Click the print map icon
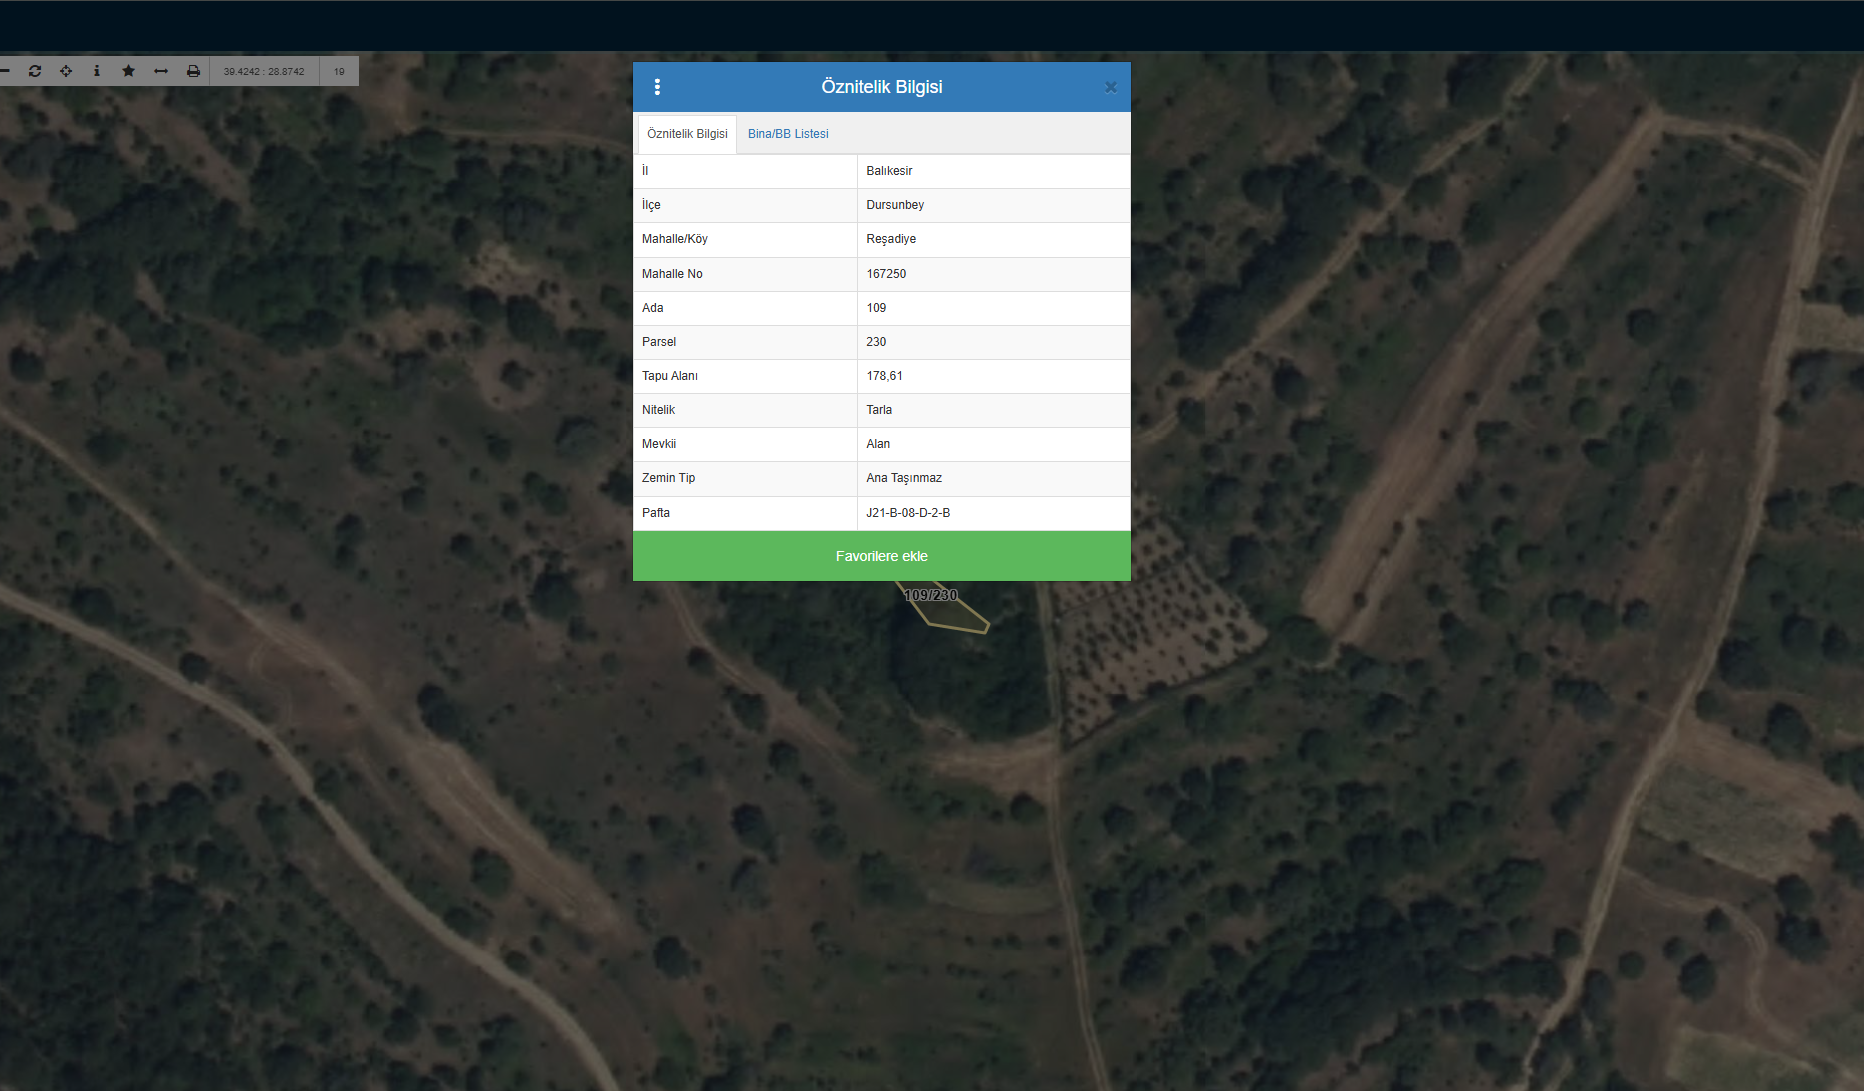Screen dimensions: 1864x1091 [193, 71]
